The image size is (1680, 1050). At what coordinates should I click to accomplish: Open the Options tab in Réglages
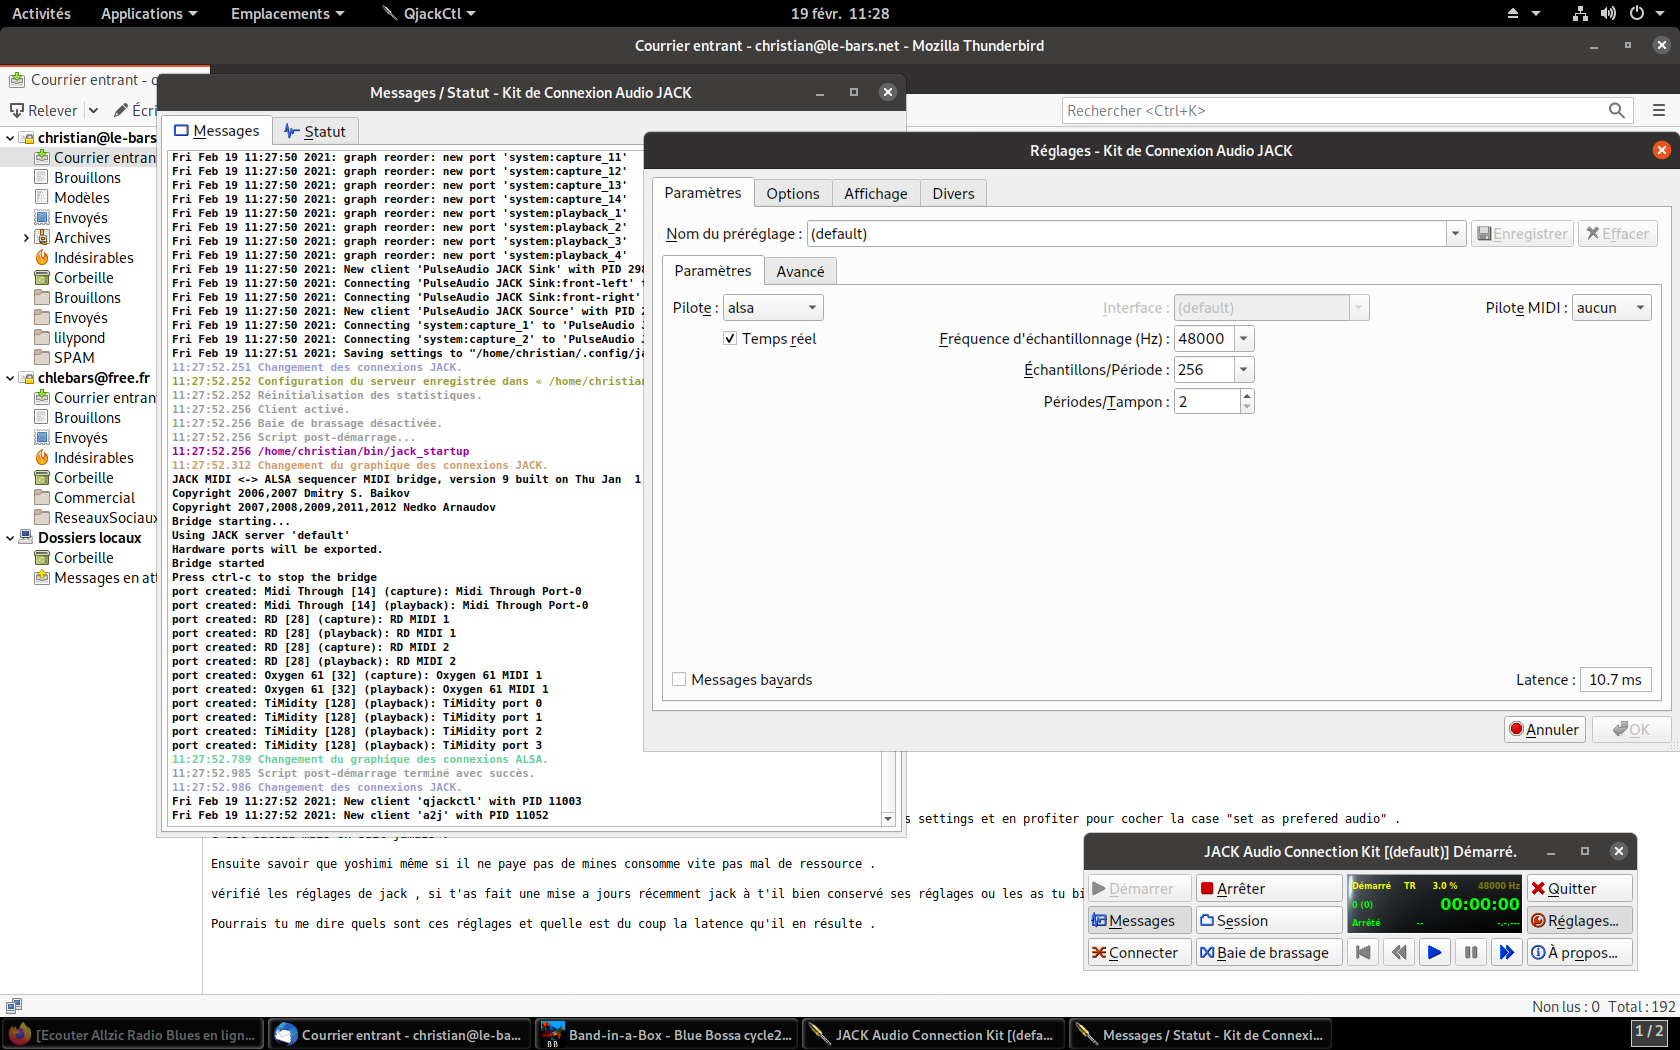click(792, 194)
